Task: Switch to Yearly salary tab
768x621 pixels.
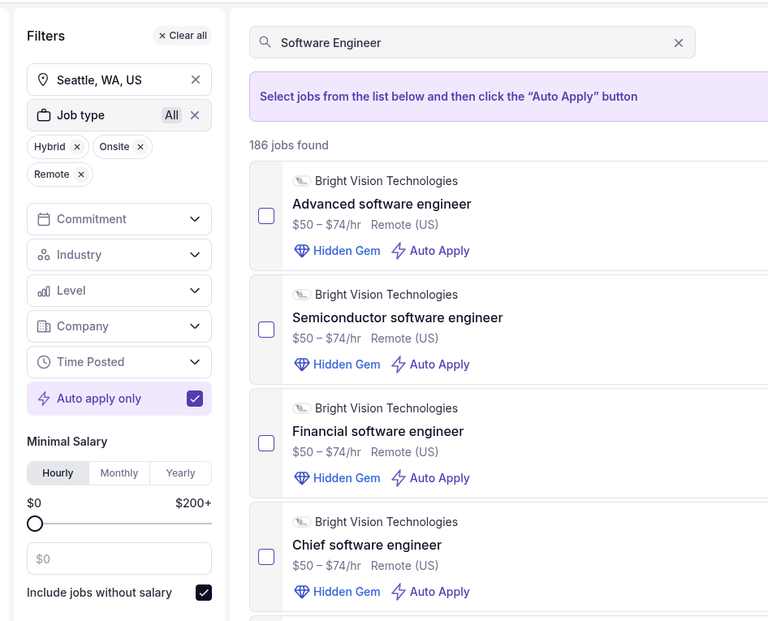Action: coord(180,473)
